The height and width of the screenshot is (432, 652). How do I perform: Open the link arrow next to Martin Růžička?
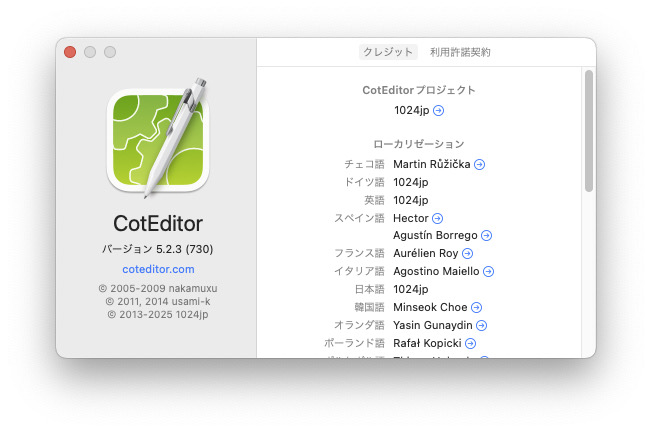coord(479,164)
